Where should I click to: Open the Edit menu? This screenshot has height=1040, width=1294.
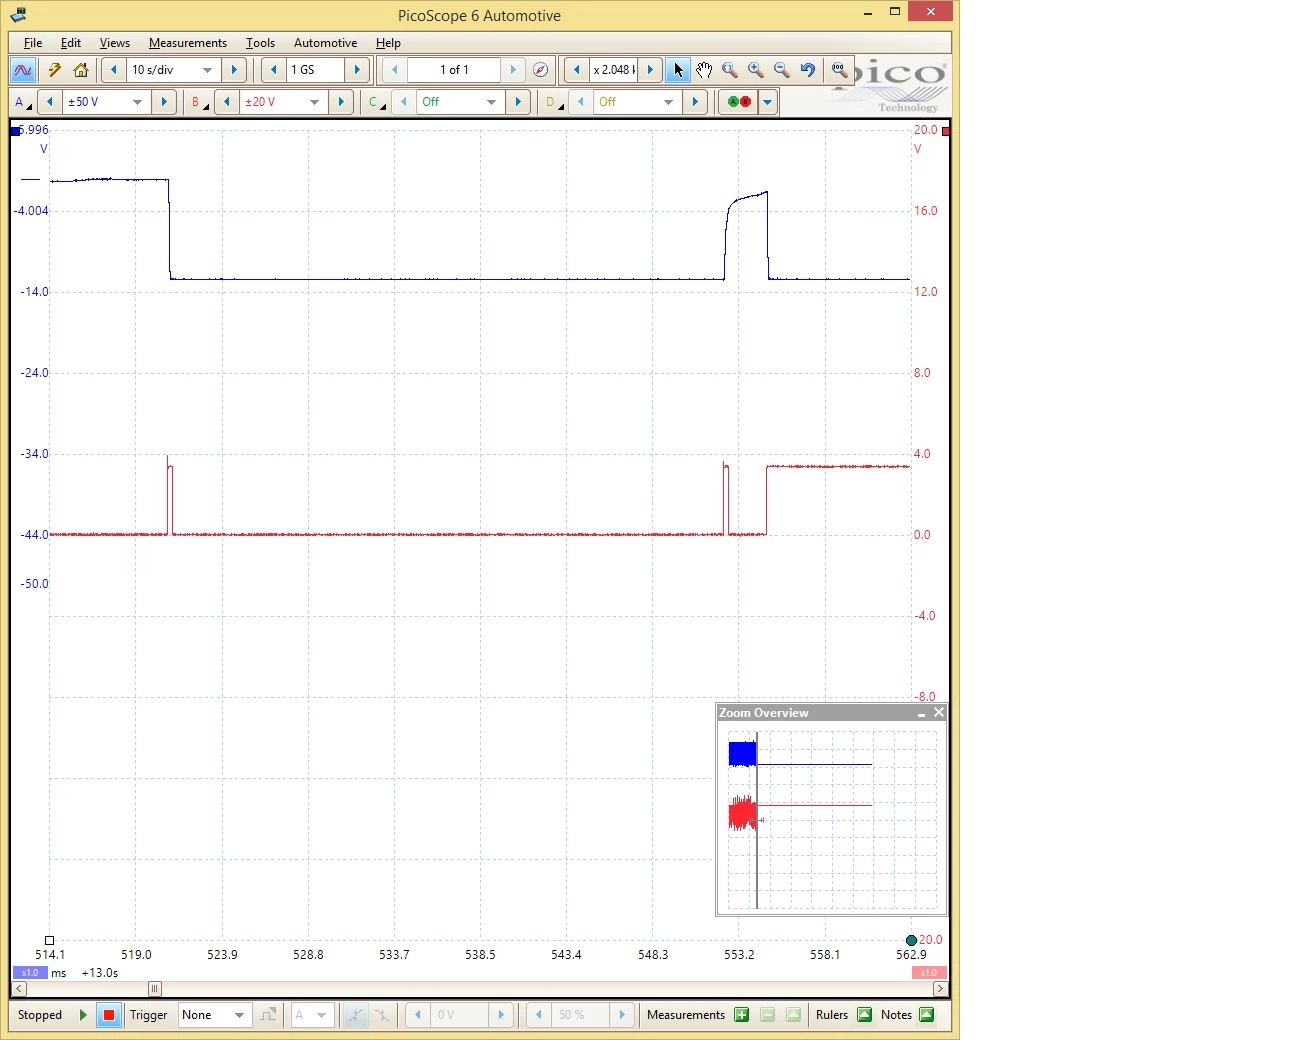point(70,43)
